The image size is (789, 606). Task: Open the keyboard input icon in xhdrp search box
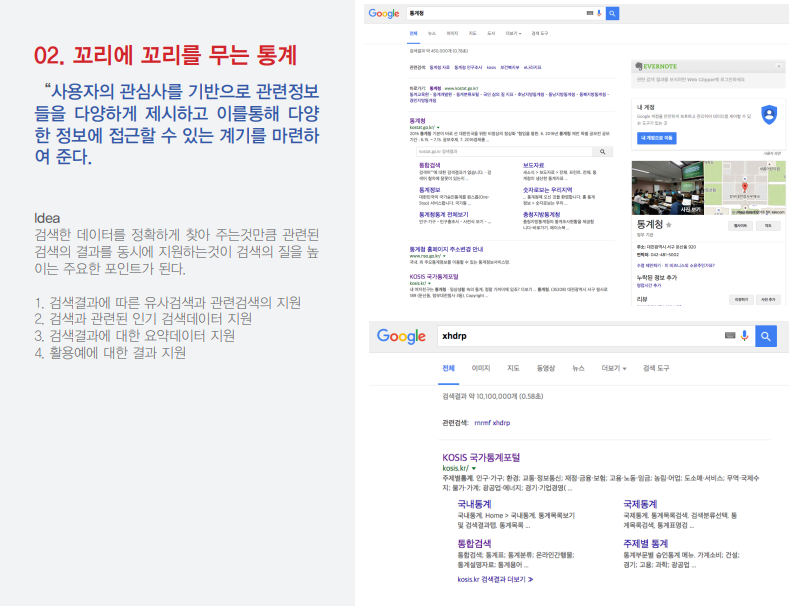[x=730, y=336]
